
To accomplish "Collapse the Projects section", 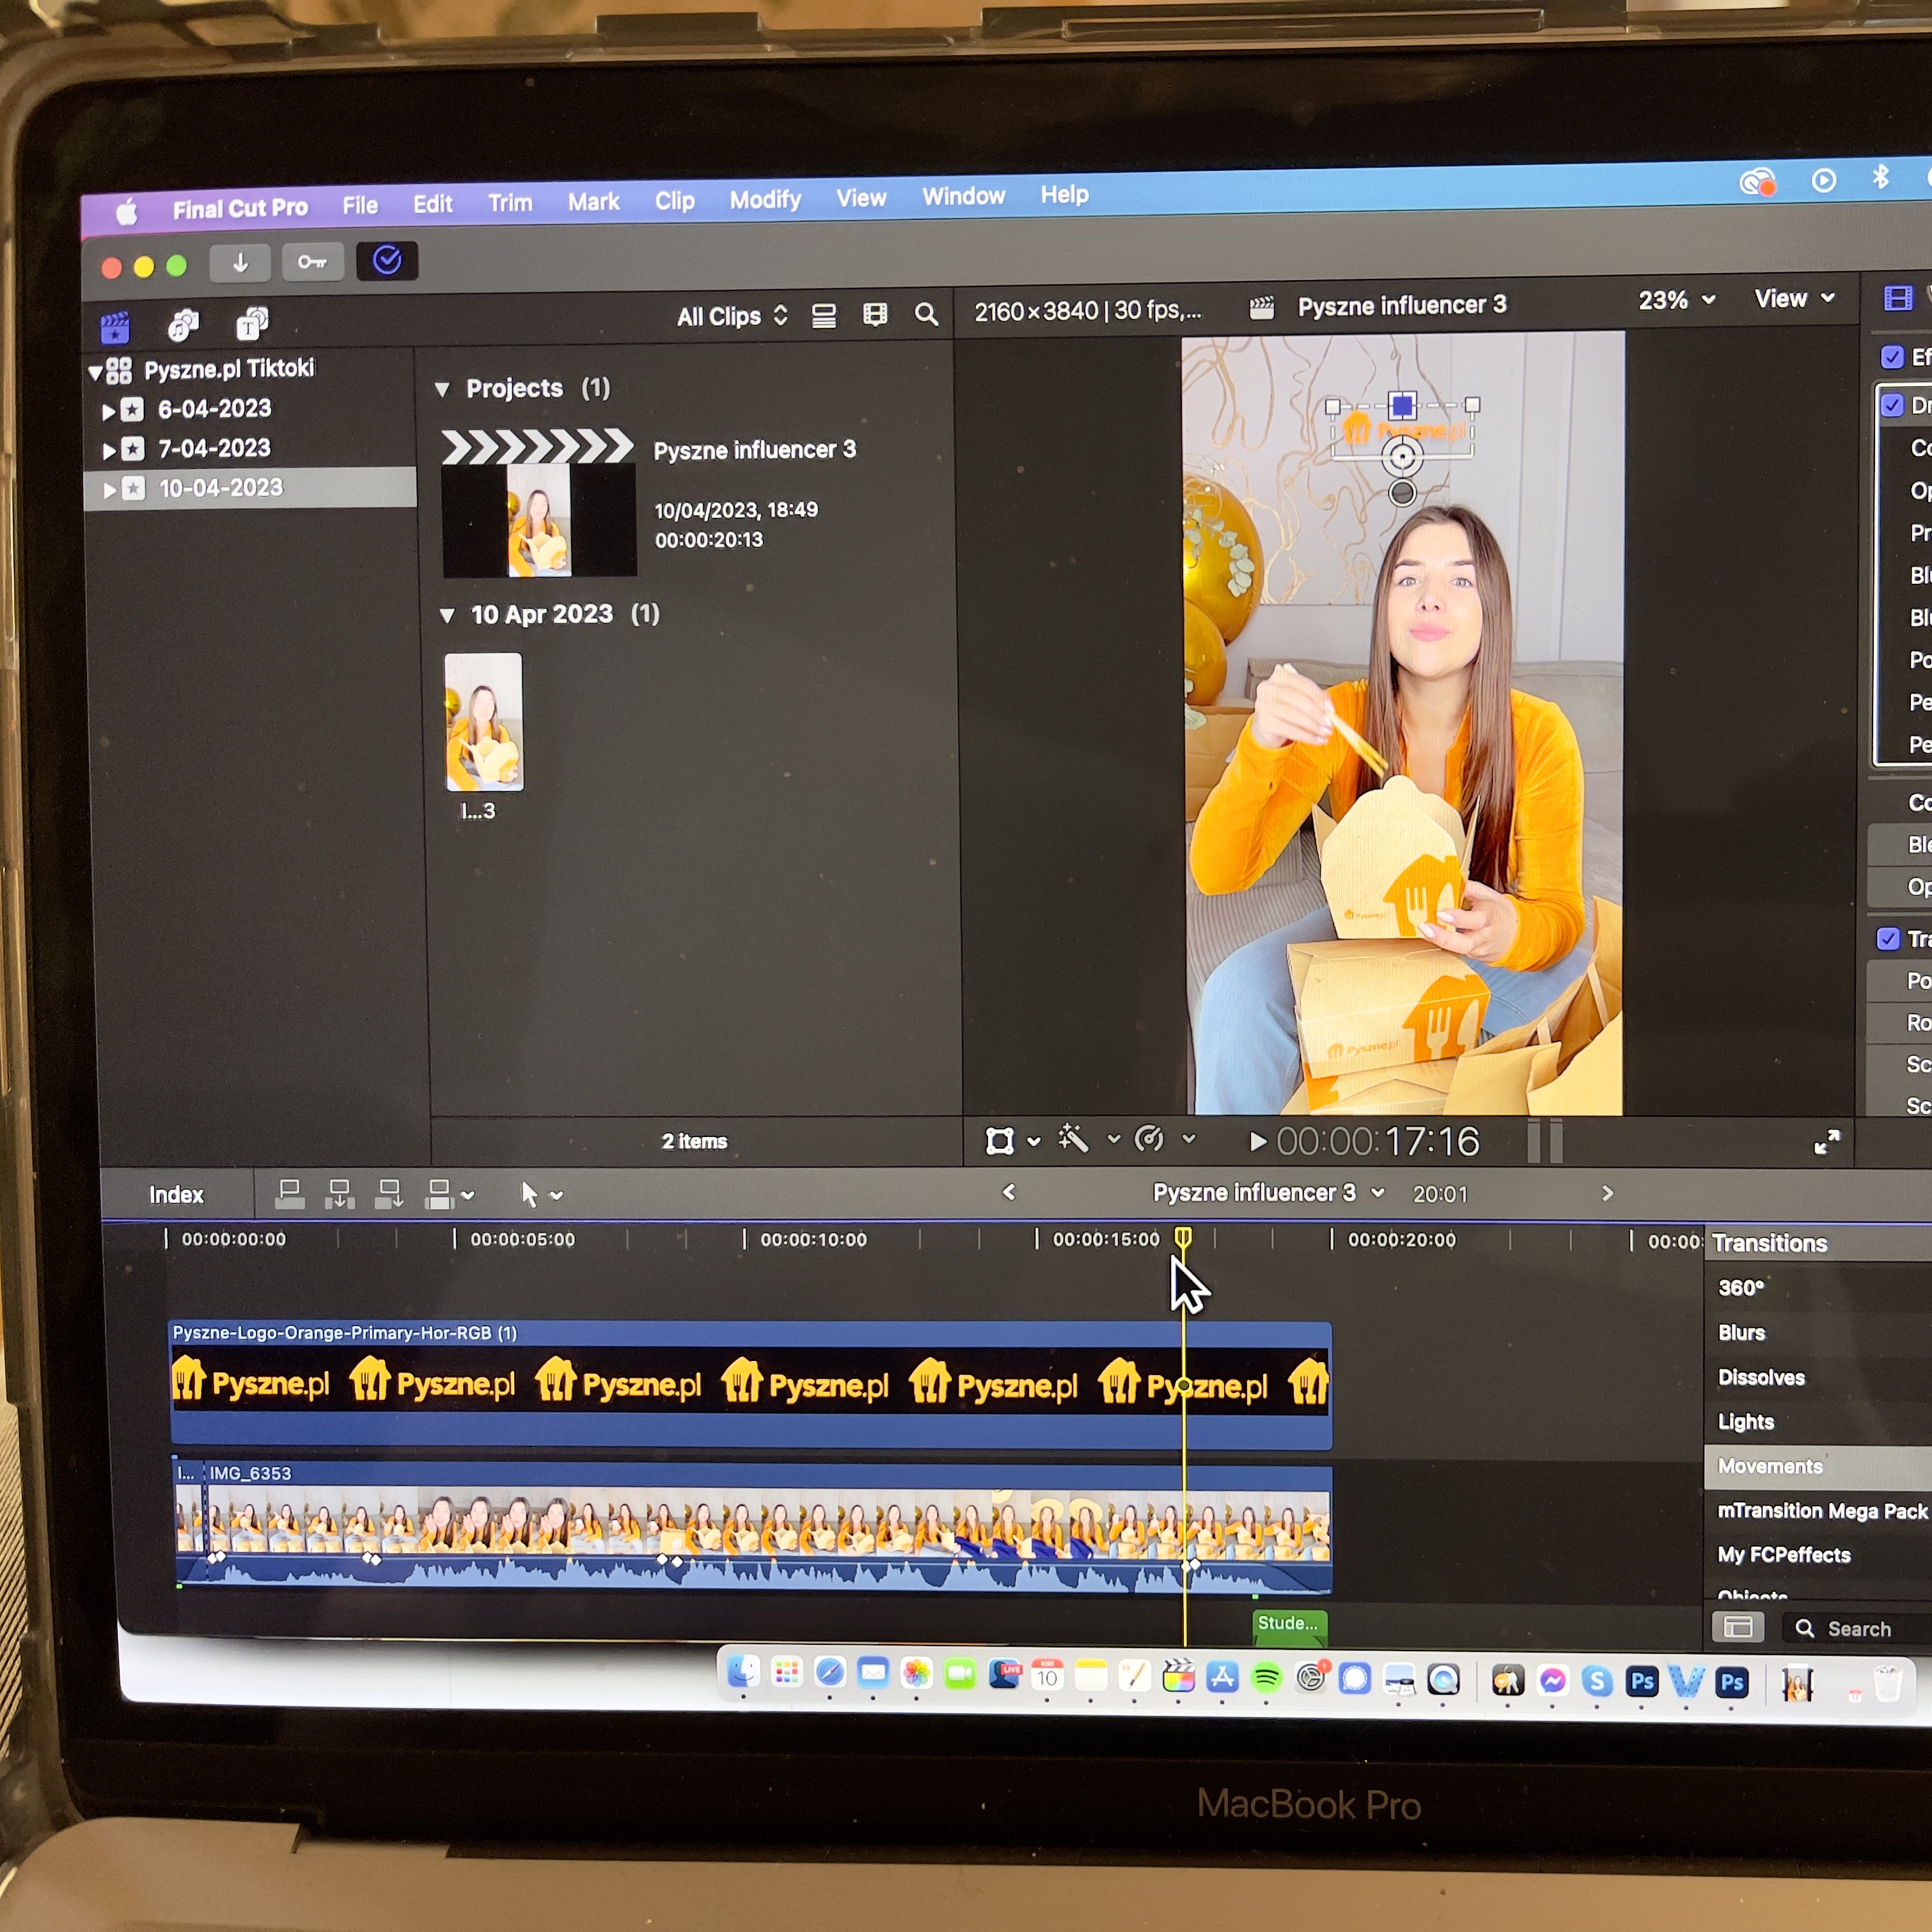I will (x=442, y=389).
